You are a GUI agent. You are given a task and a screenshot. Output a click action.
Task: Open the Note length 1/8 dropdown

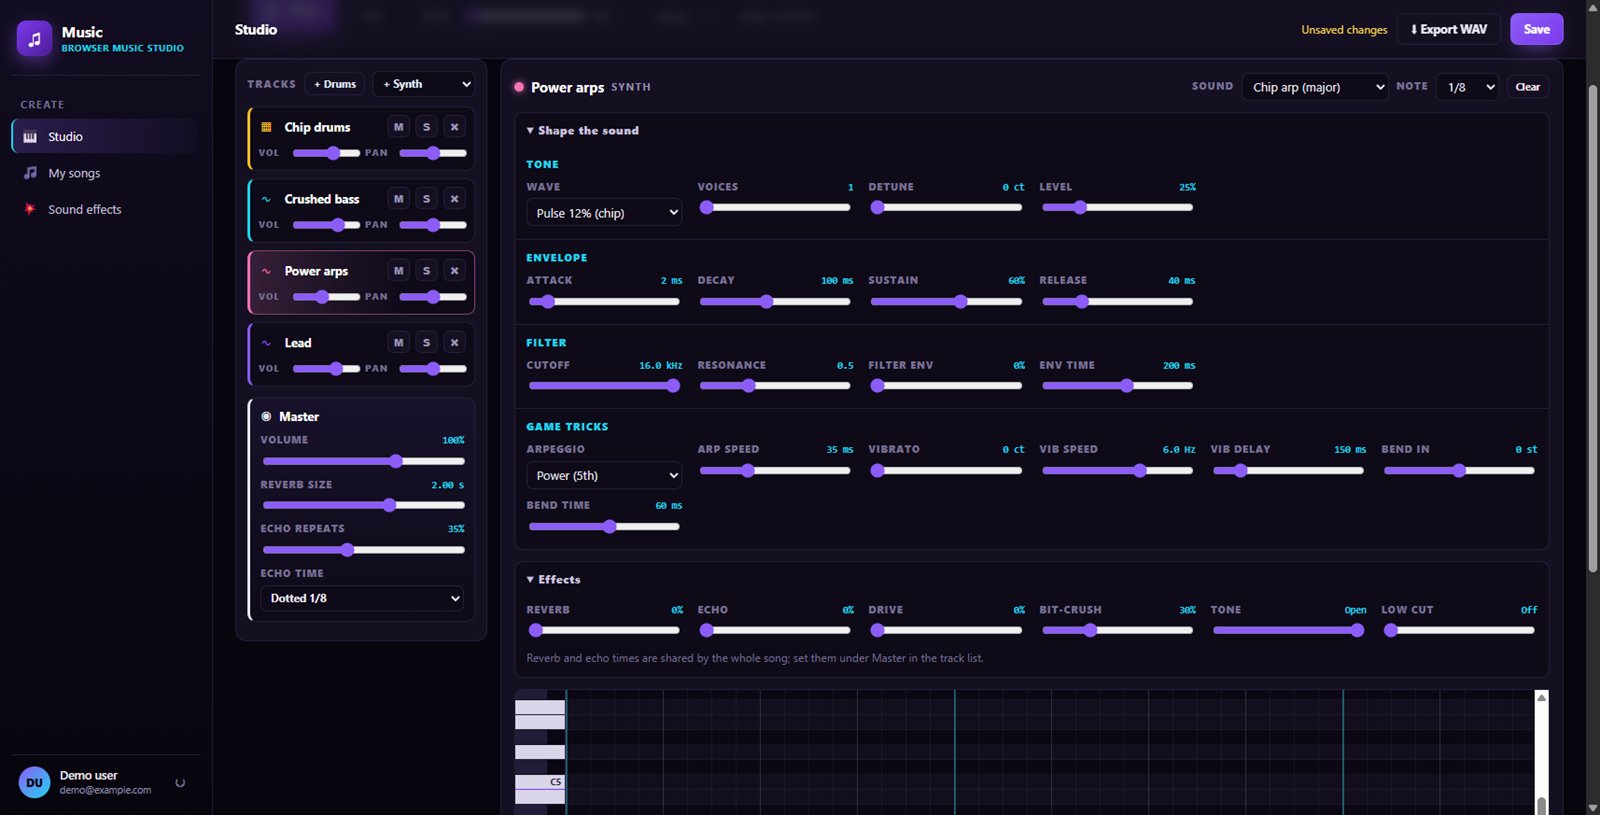1468,87
